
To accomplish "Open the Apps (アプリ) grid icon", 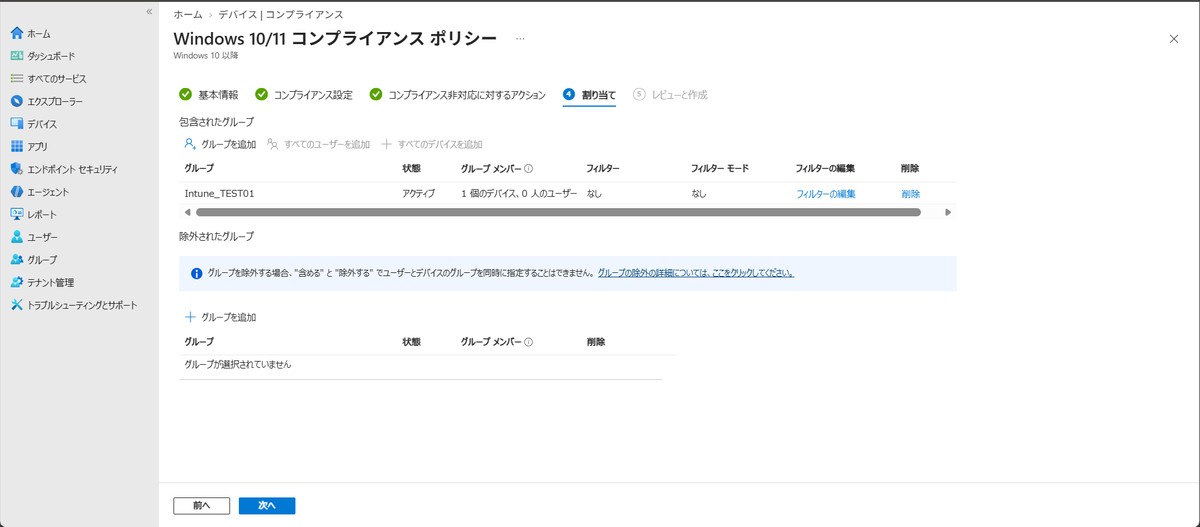I will pos(17,146).
